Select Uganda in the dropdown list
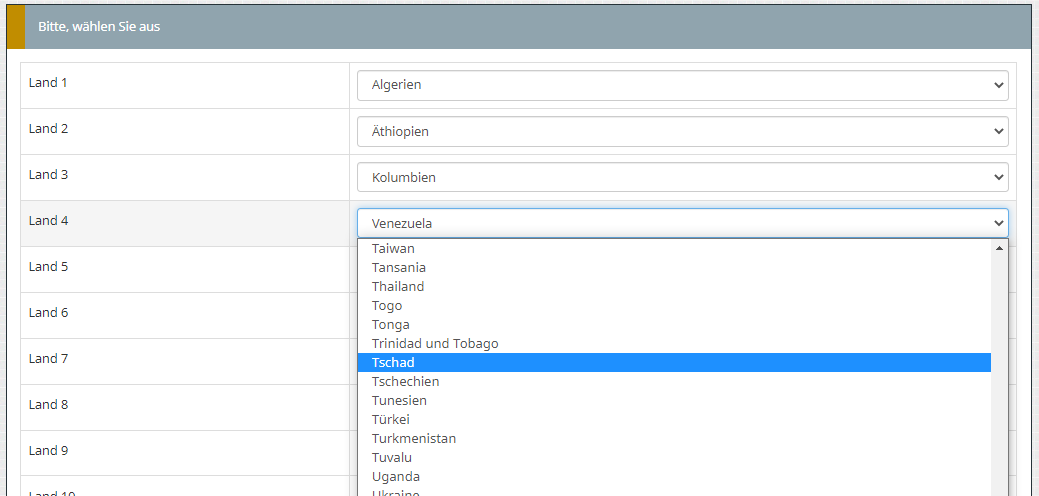This screenshot has width=1039, height=496. coord(396,476)
